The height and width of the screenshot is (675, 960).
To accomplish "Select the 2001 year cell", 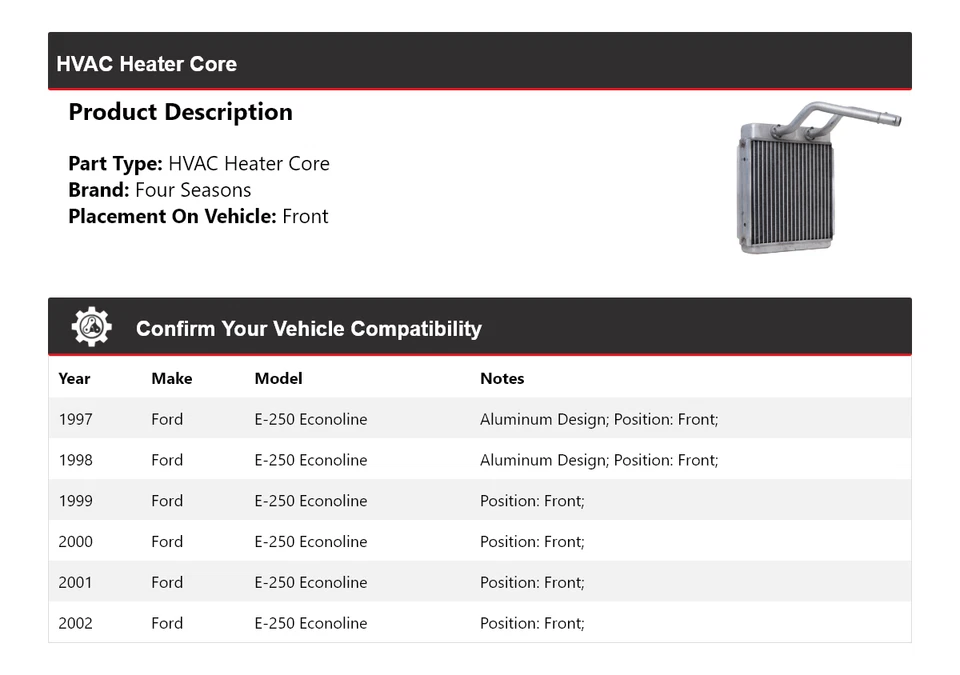I will click(76, 583).
